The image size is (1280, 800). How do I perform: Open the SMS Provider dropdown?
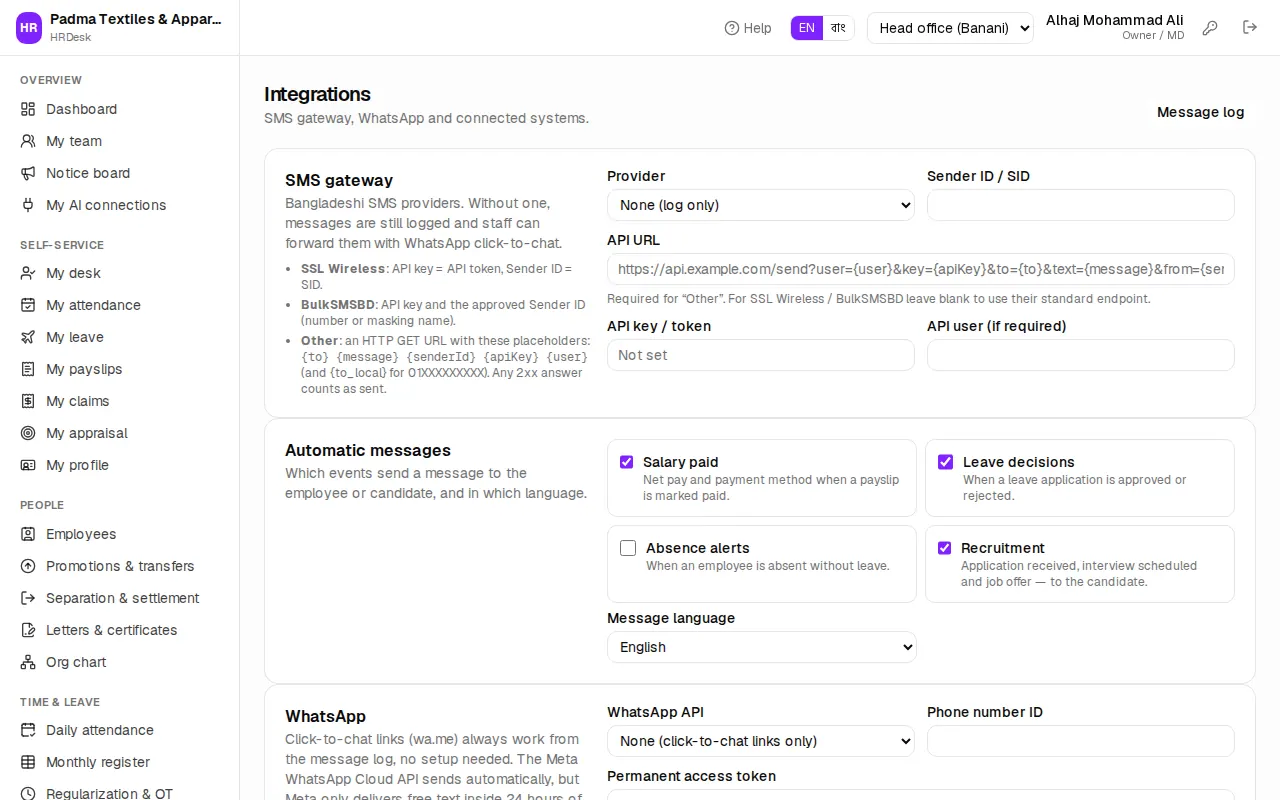pos(761,205)
